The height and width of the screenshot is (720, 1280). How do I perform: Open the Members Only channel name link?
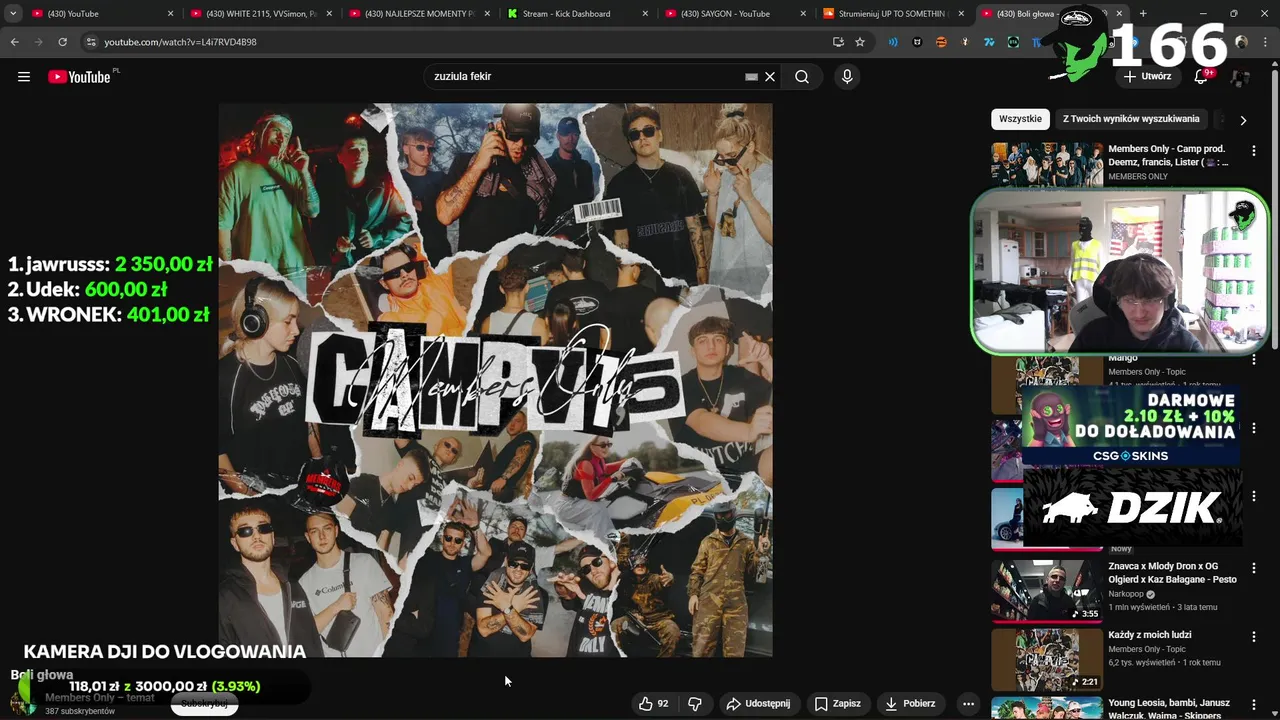pyautogui.click(x=99, y=698)
